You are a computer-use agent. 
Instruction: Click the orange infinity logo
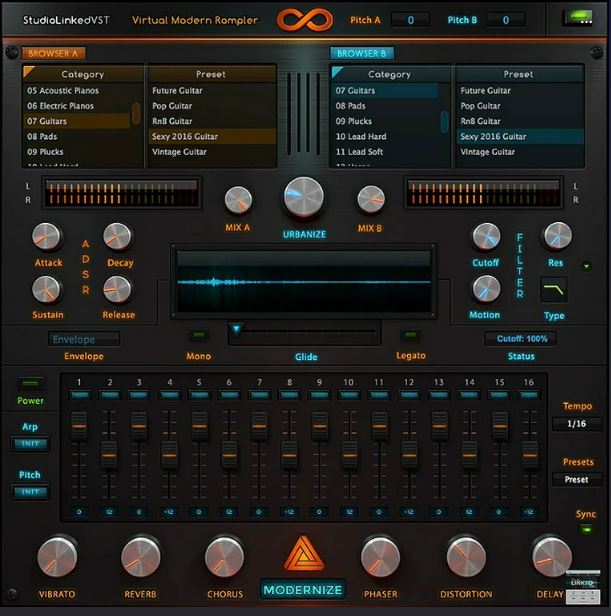point(305,20)
